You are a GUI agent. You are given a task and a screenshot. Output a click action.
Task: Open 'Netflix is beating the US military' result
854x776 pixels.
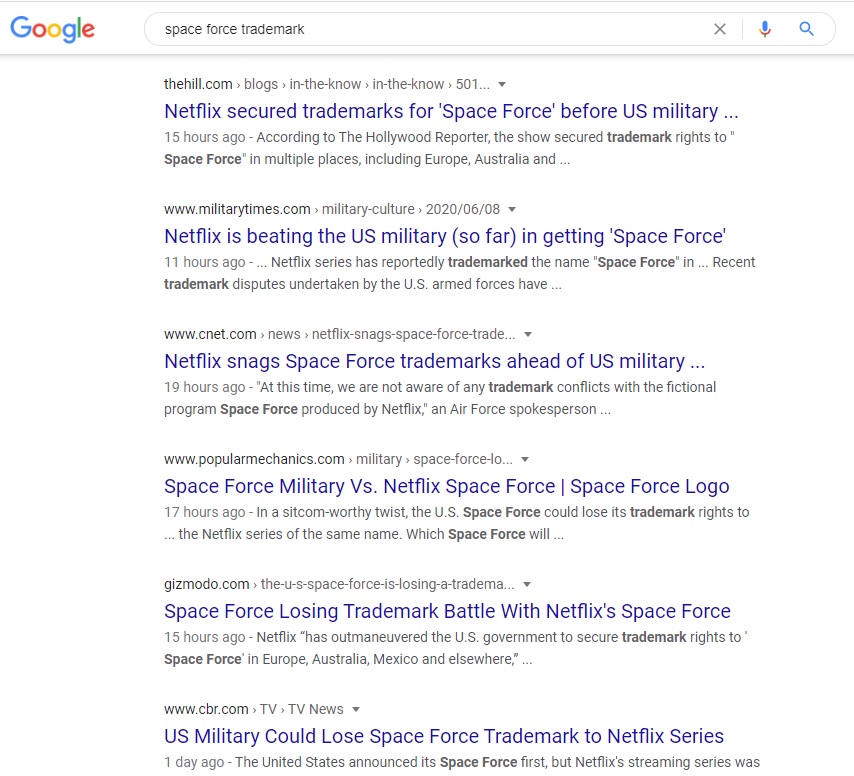(445, 236)
